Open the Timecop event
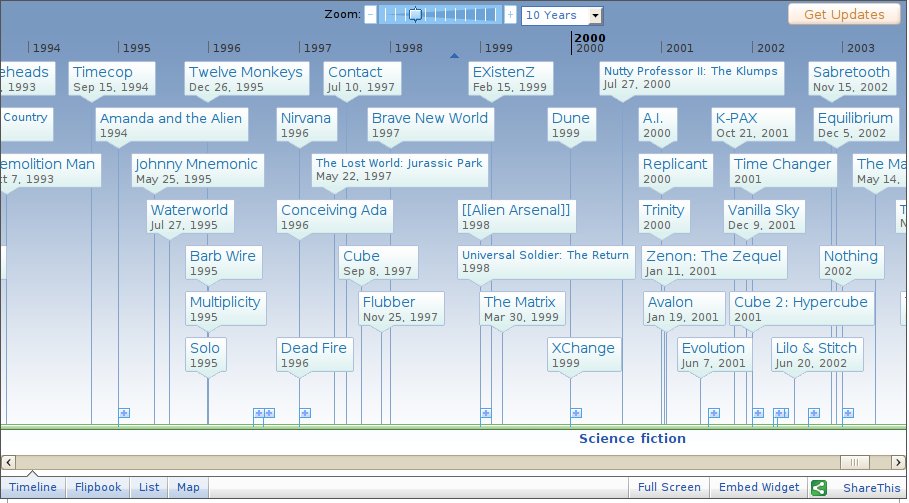Image resolution: width=909 pixels, height=503 pixels. tap(112, 79)
